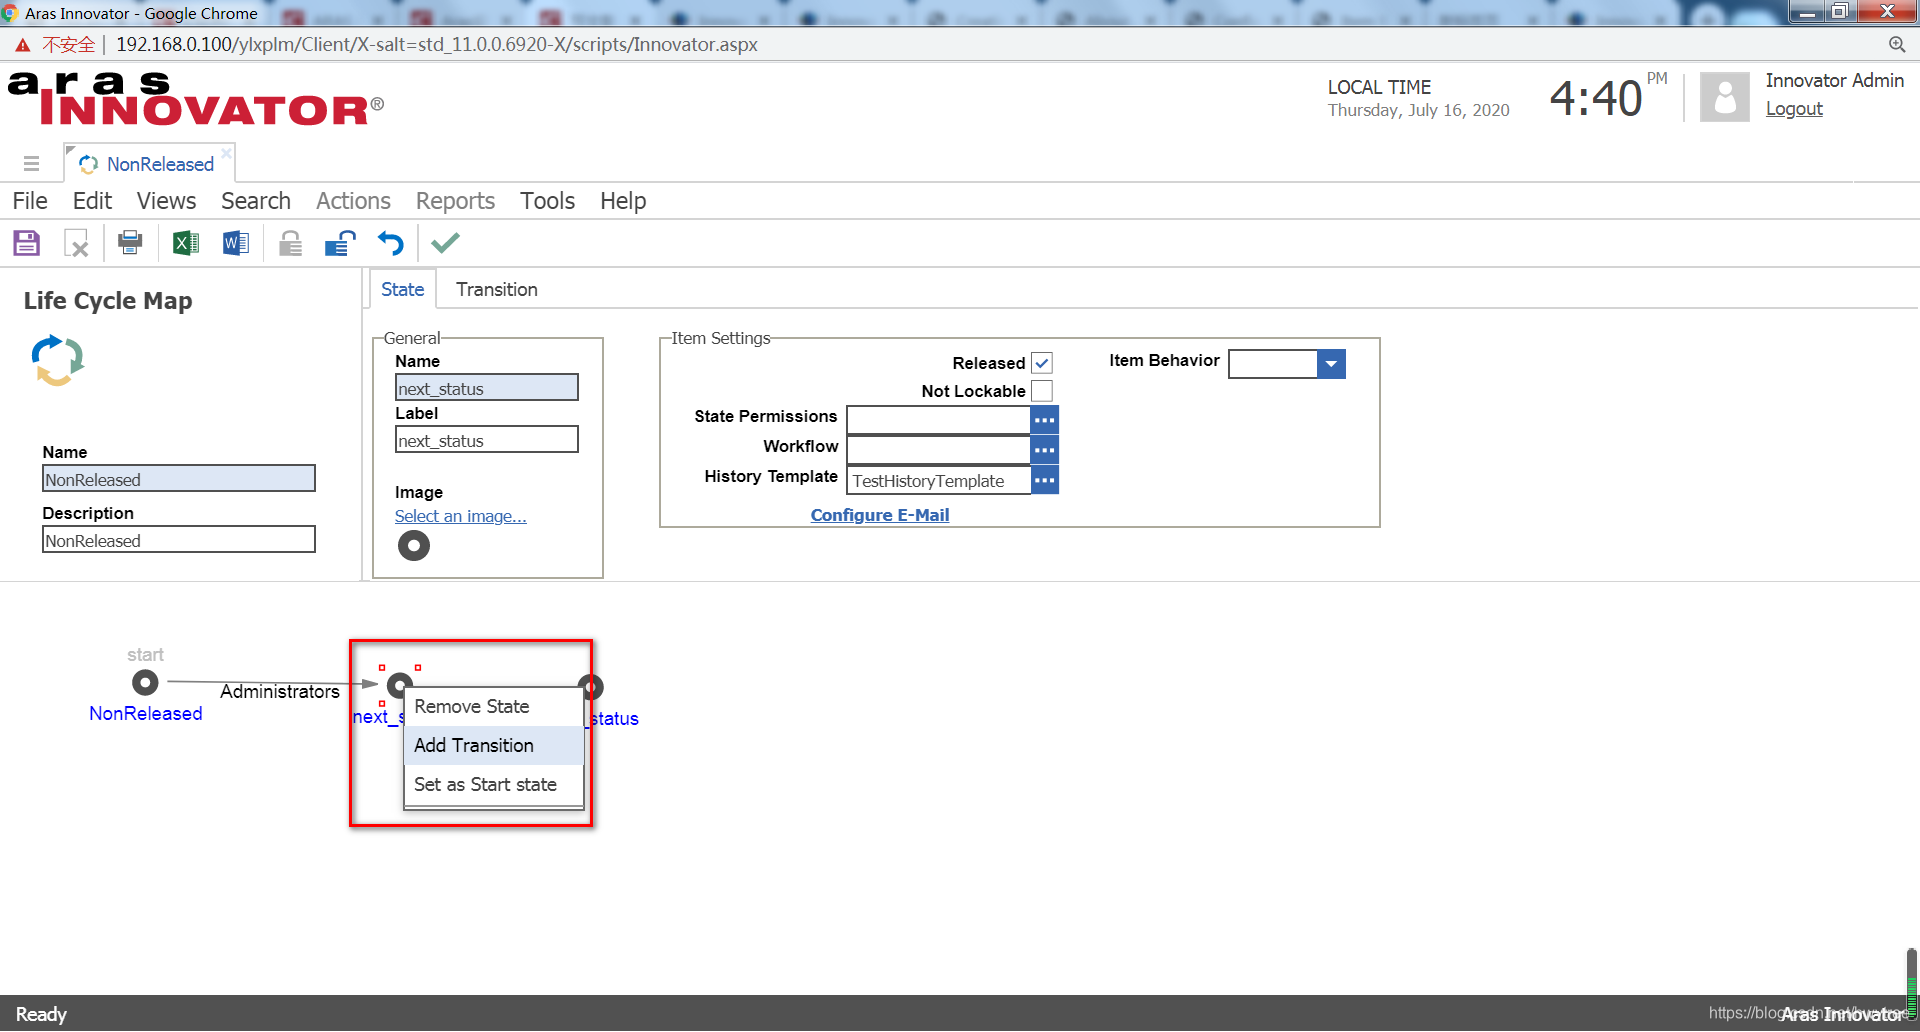Click the Life Cycle Map refresh-arrows icon
Image resolution: width=1920 pixels, height=1032 pixels.
(57, 360)
